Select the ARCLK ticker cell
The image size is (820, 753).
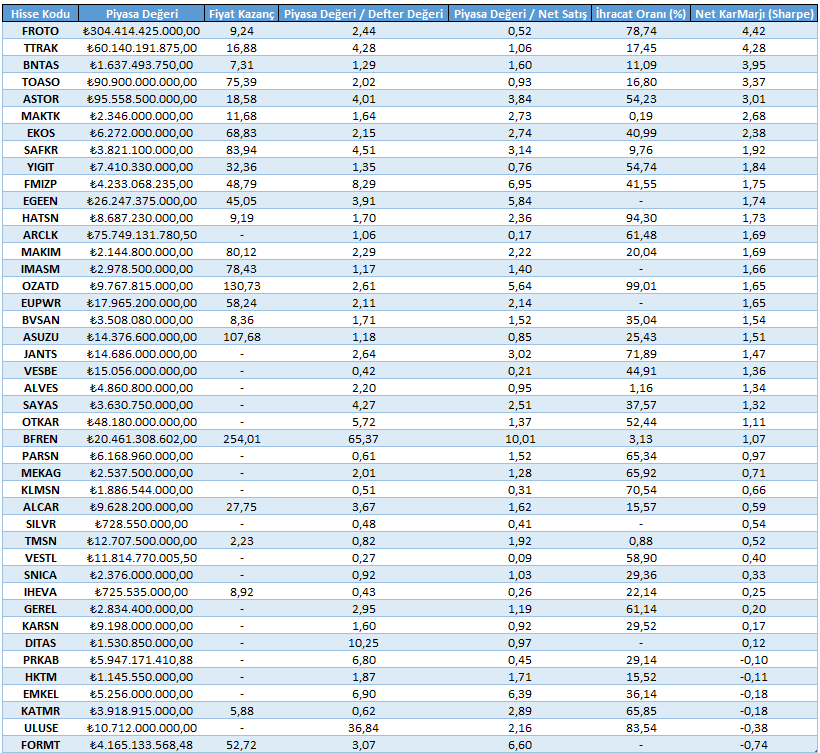click(40, 235)
